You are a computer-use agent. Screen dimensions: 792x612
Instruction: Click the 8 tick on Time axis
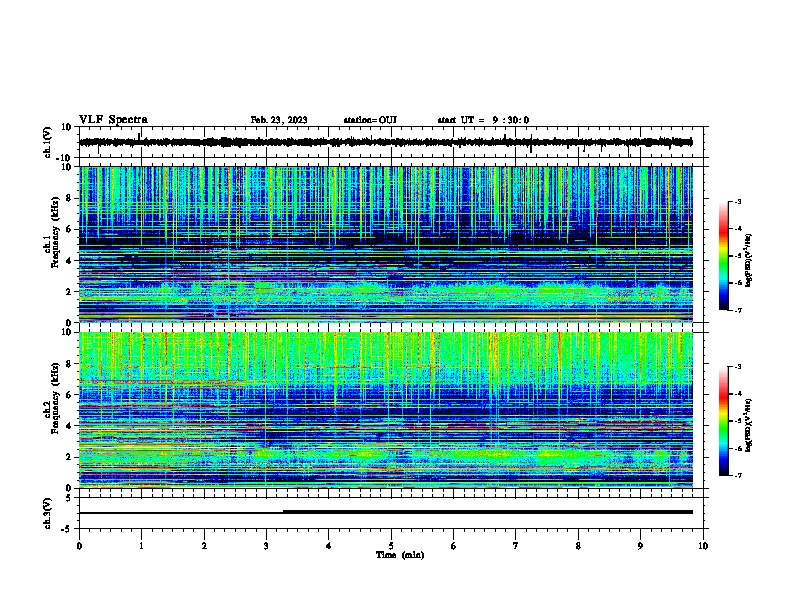(578, 546)
